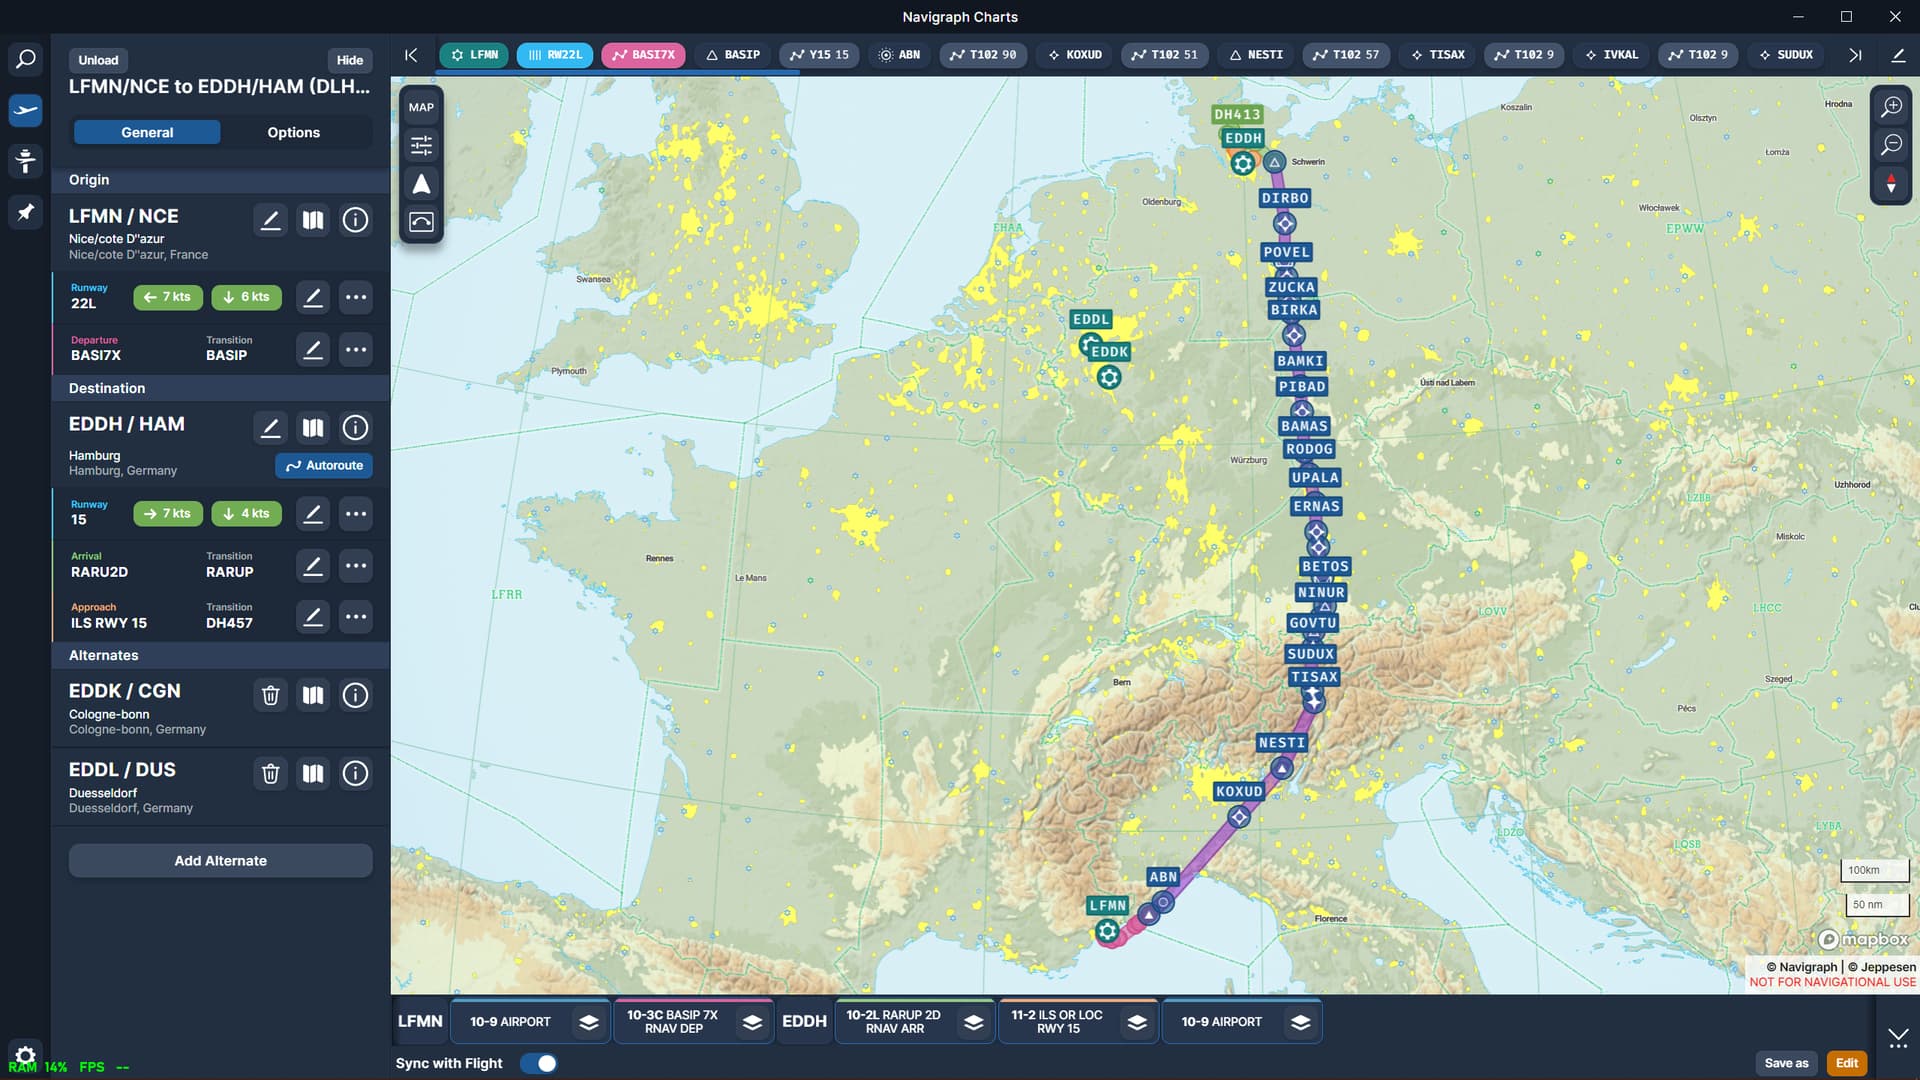
Task: Open more options for BASI7X departure
Action: click(355, 349)
